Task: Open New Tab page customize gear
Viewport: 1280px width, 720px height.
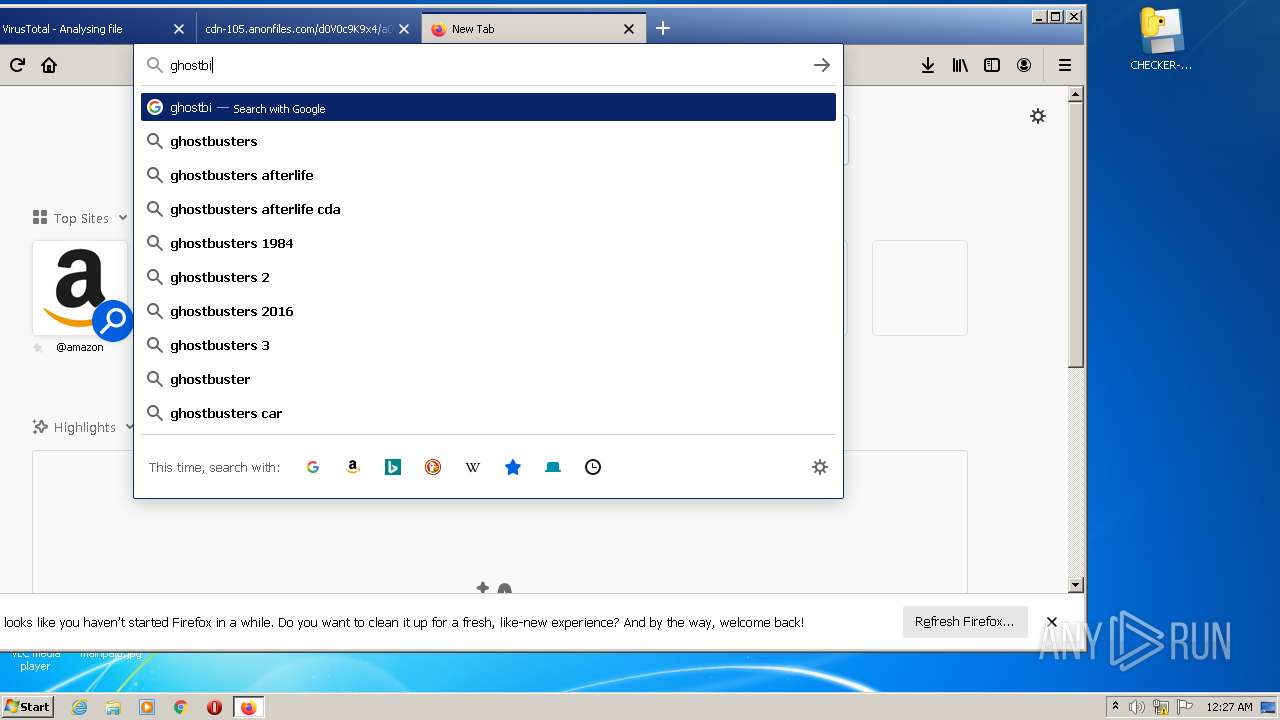Action: click(x=1038, y=116)
